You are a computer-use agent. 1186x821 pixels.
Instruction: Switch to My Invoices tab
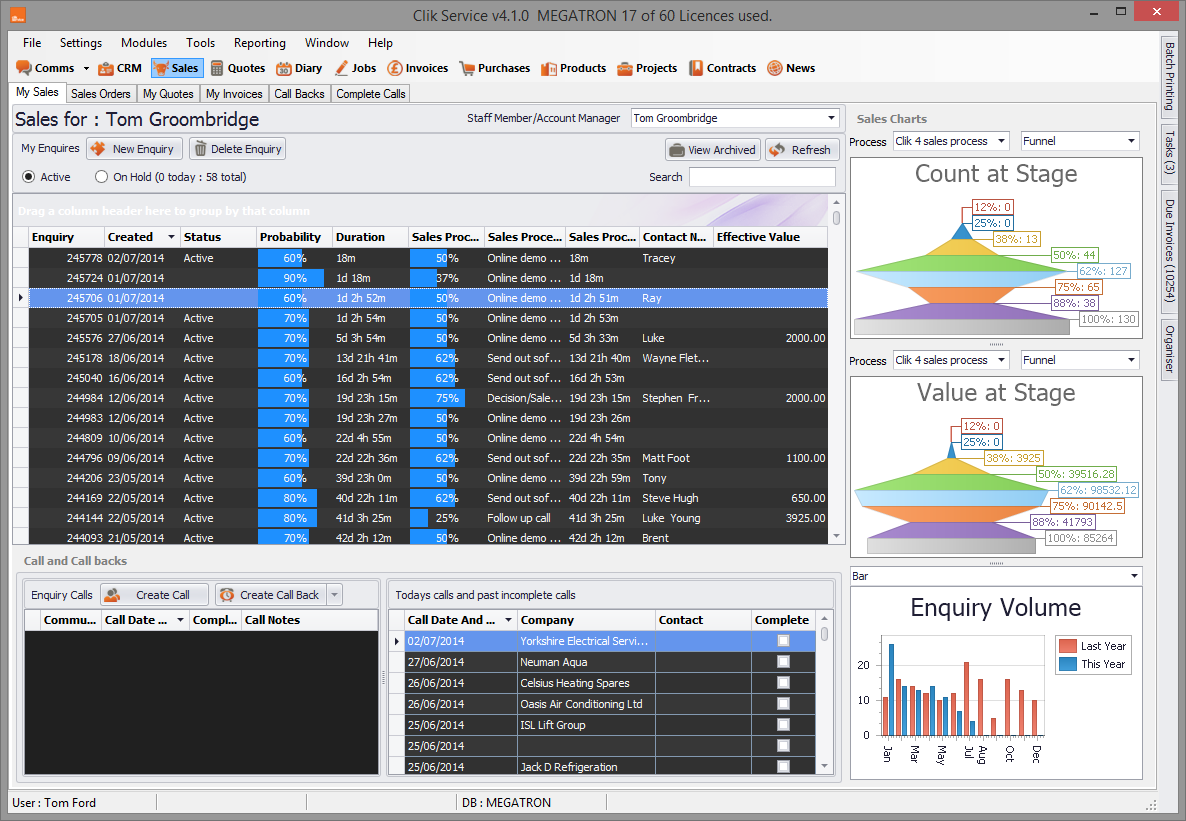tap(234, 94)
